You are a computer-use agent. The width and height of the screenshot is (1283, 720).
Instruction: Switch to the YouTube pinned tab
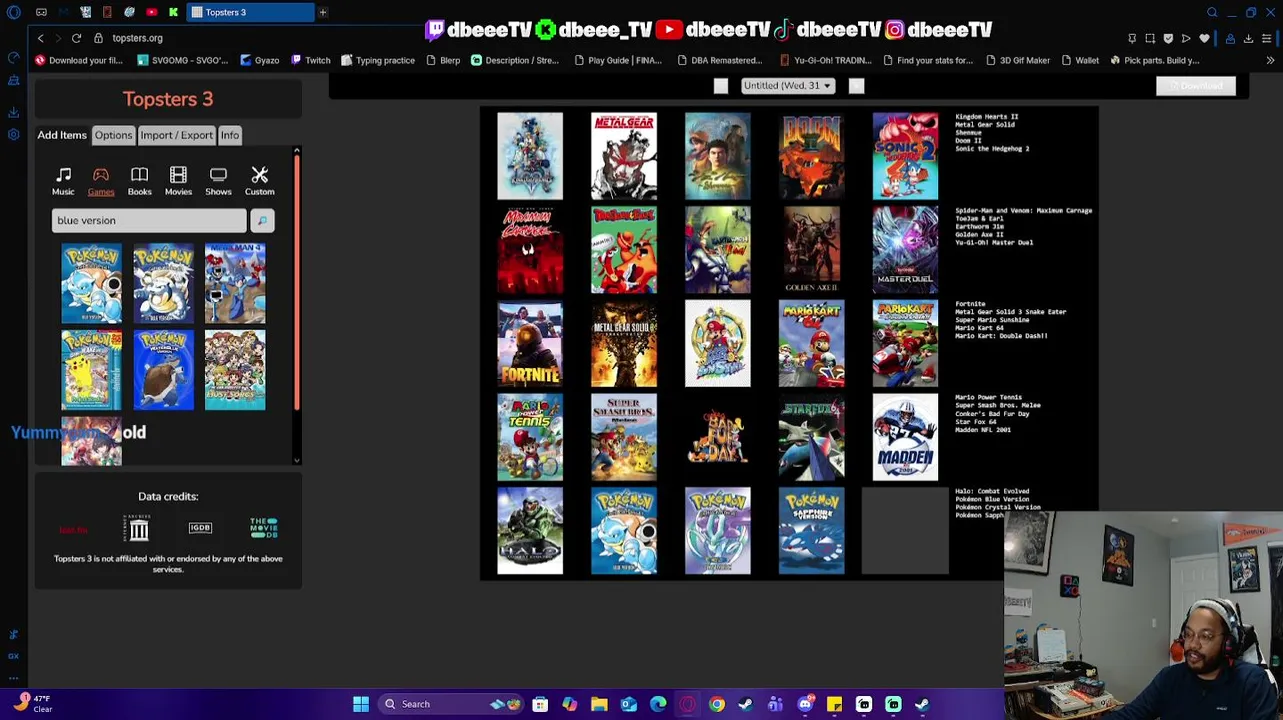[x=151, y=12]
